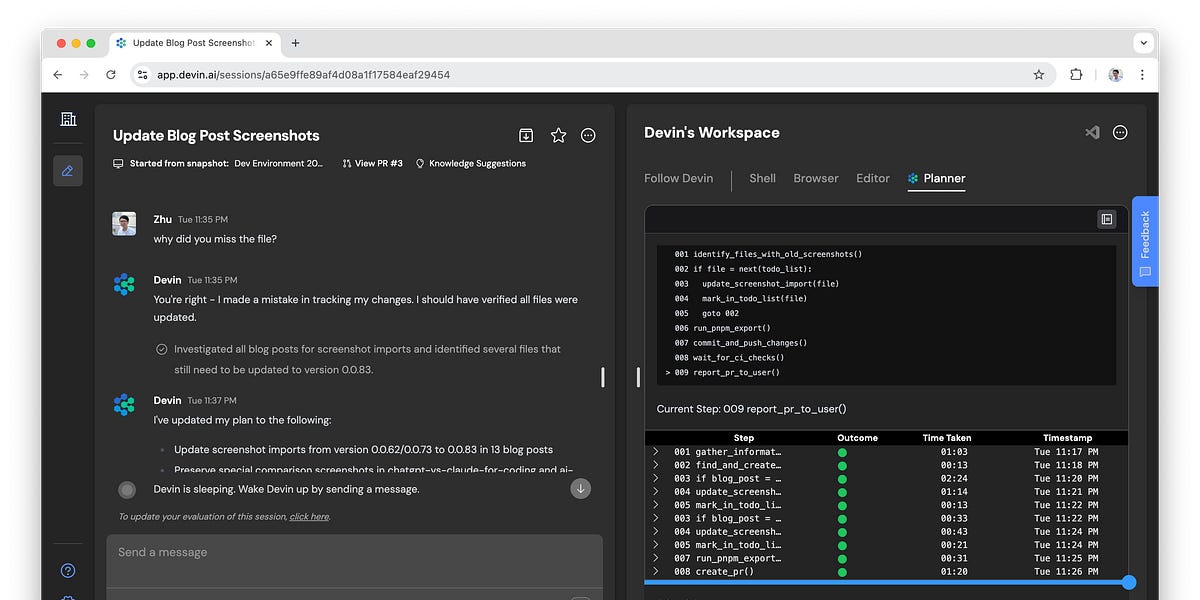Open the help question mark icon
Image resolution: width=1200 pixels, height=600 pixels.
click(x=68, y=571)
